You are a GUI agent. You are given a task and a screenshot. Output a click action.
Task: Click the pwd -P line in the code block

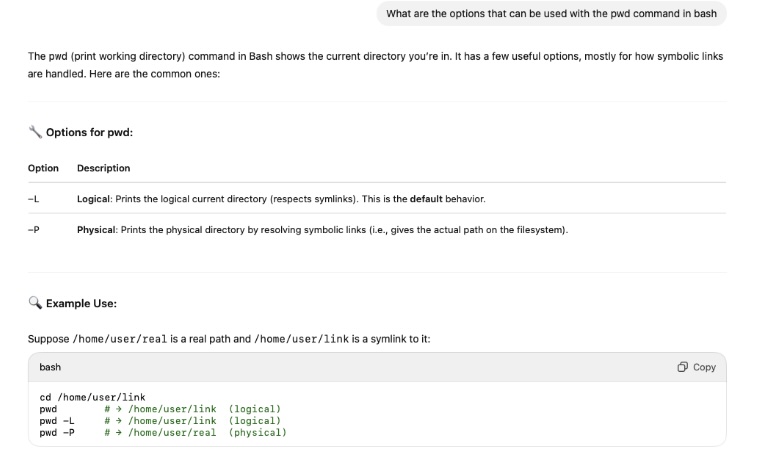(57, 432)
